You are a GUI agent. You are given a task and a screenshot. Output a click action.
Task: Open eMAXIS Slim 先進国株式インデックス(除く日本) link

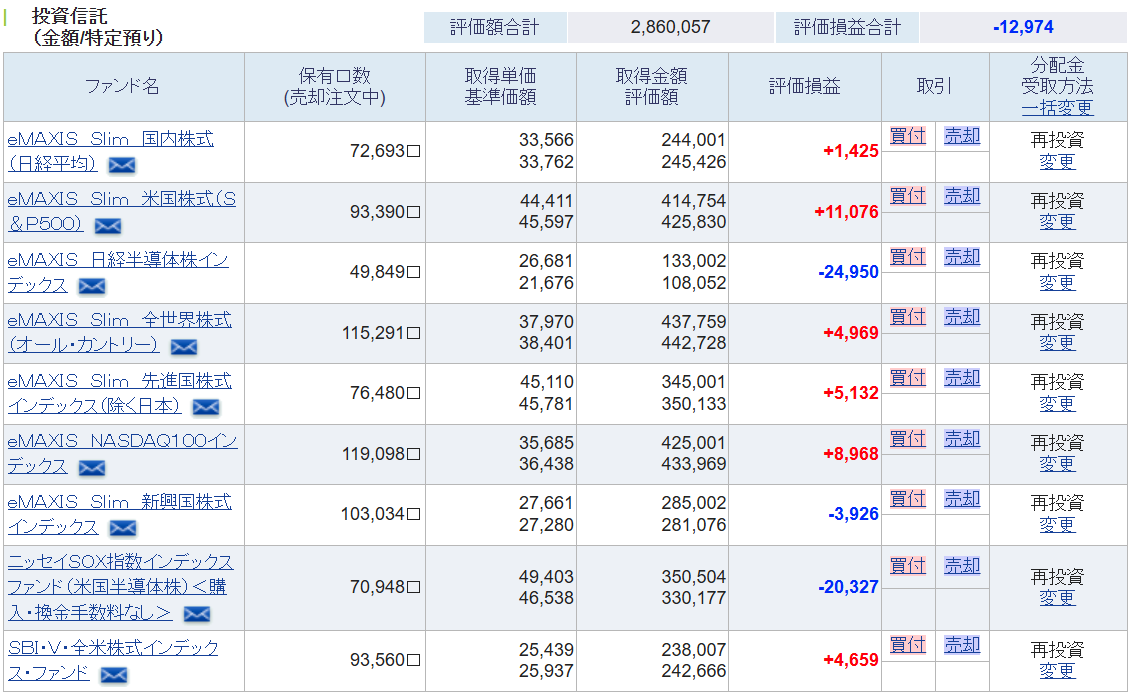(119, 393)
